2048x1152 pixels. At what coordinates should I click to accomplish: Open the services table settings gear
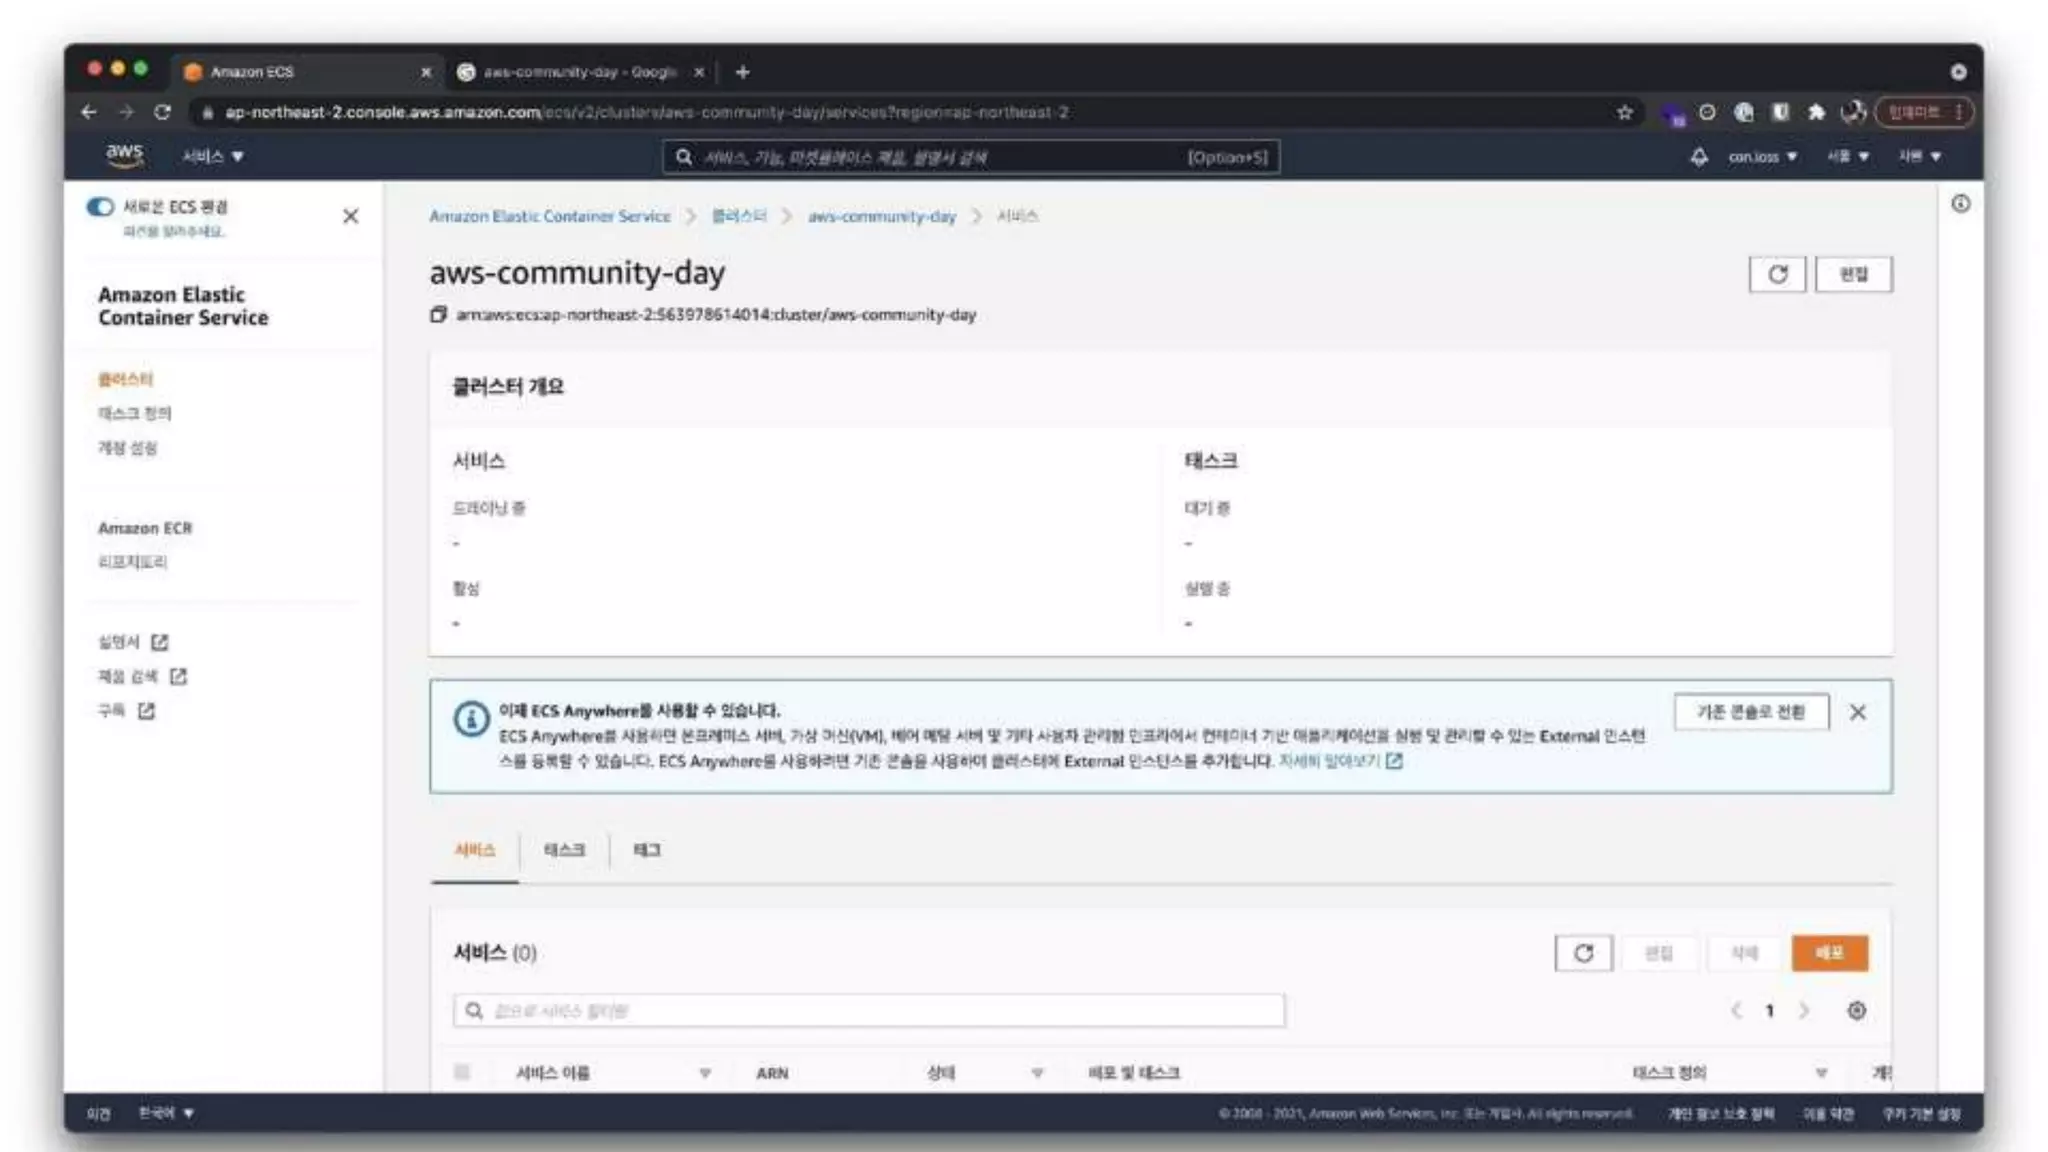point(1856,1011)
